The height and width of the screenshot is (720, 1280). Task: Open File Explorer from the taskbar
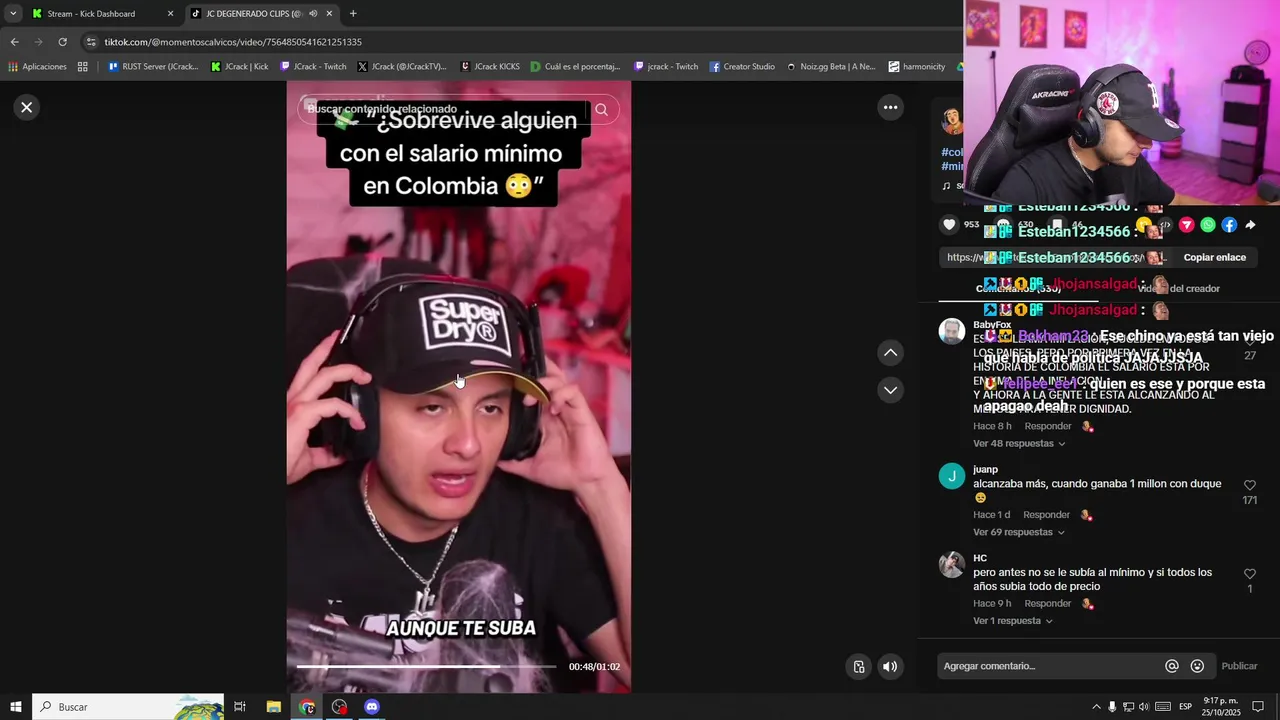tap(273, 707)
